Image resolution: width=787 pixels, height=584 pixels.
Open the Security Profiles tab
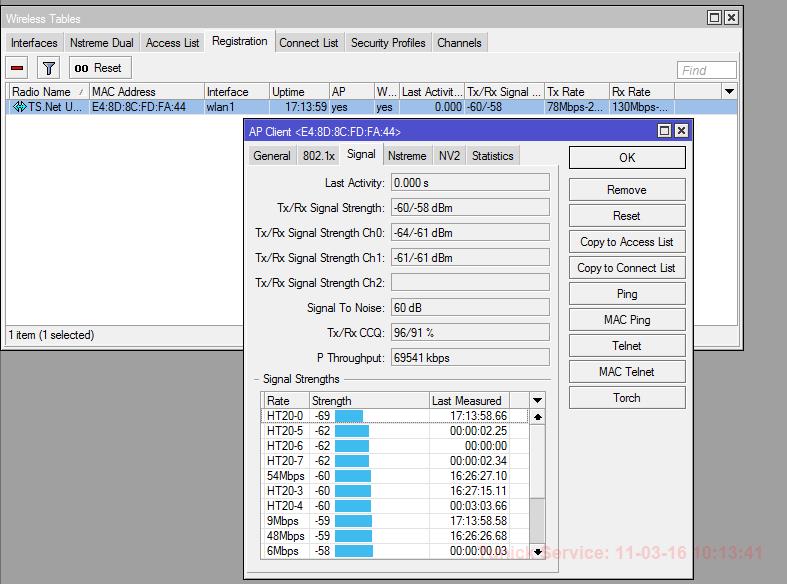pos(388,43)
